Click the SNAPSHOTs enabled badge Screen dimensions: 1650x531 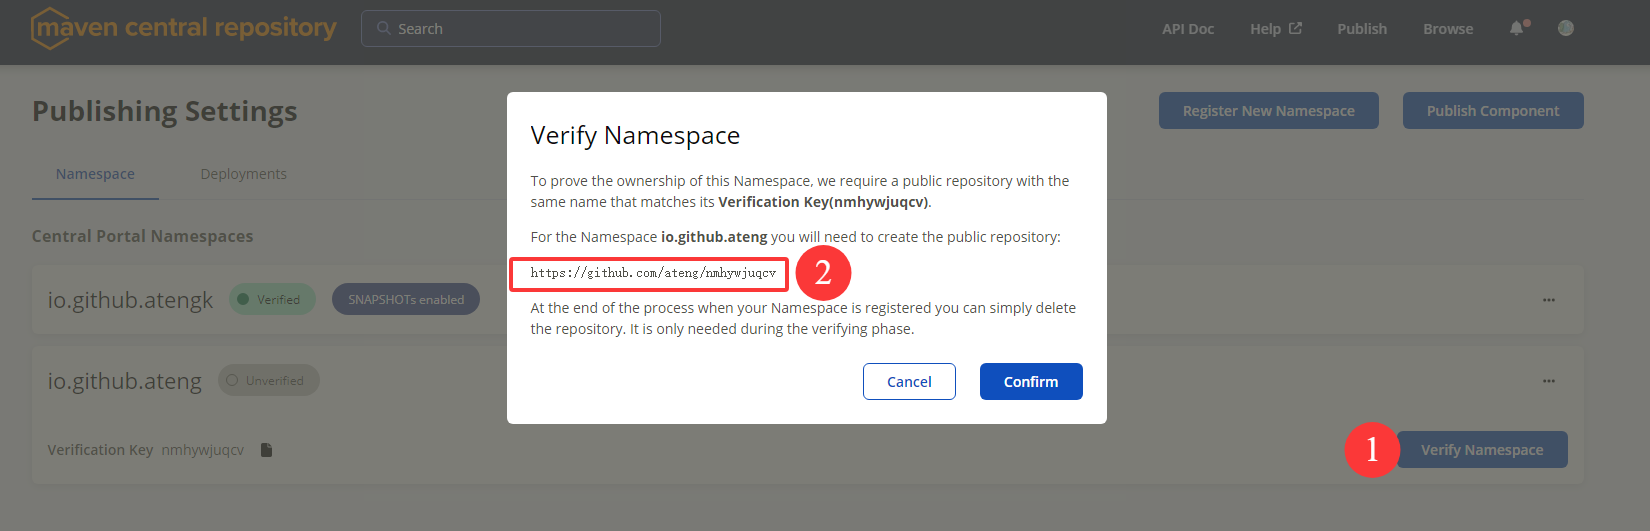coord(406,300)
